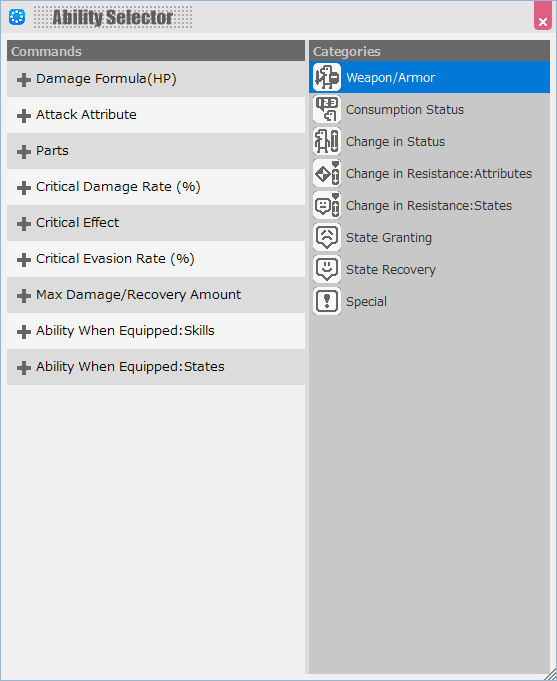Click the blue app icon in title bar

17,17
